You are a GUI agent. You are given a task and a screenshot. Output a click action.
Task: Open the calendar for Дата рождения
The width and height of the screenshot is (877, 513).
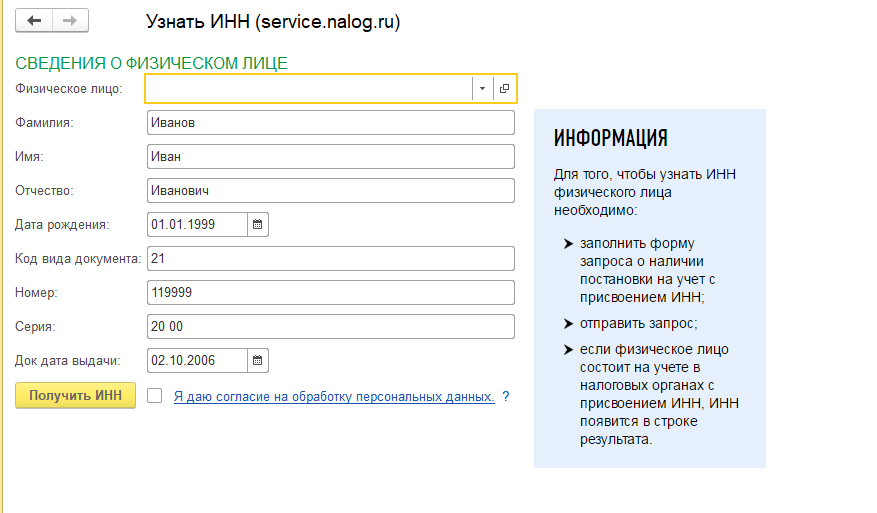pyautogui.click(x=257, y=225)
